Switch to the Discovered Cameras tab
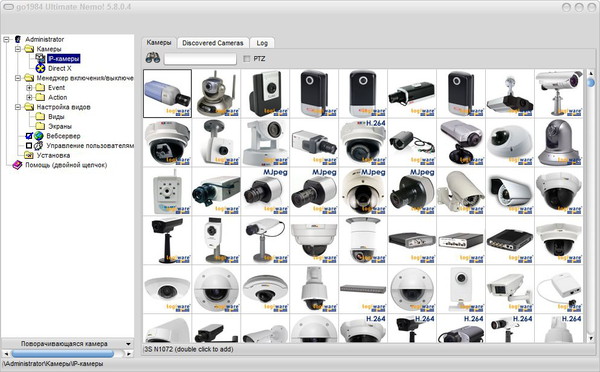This screenshot has width=600, height=372. coord(213,43)
